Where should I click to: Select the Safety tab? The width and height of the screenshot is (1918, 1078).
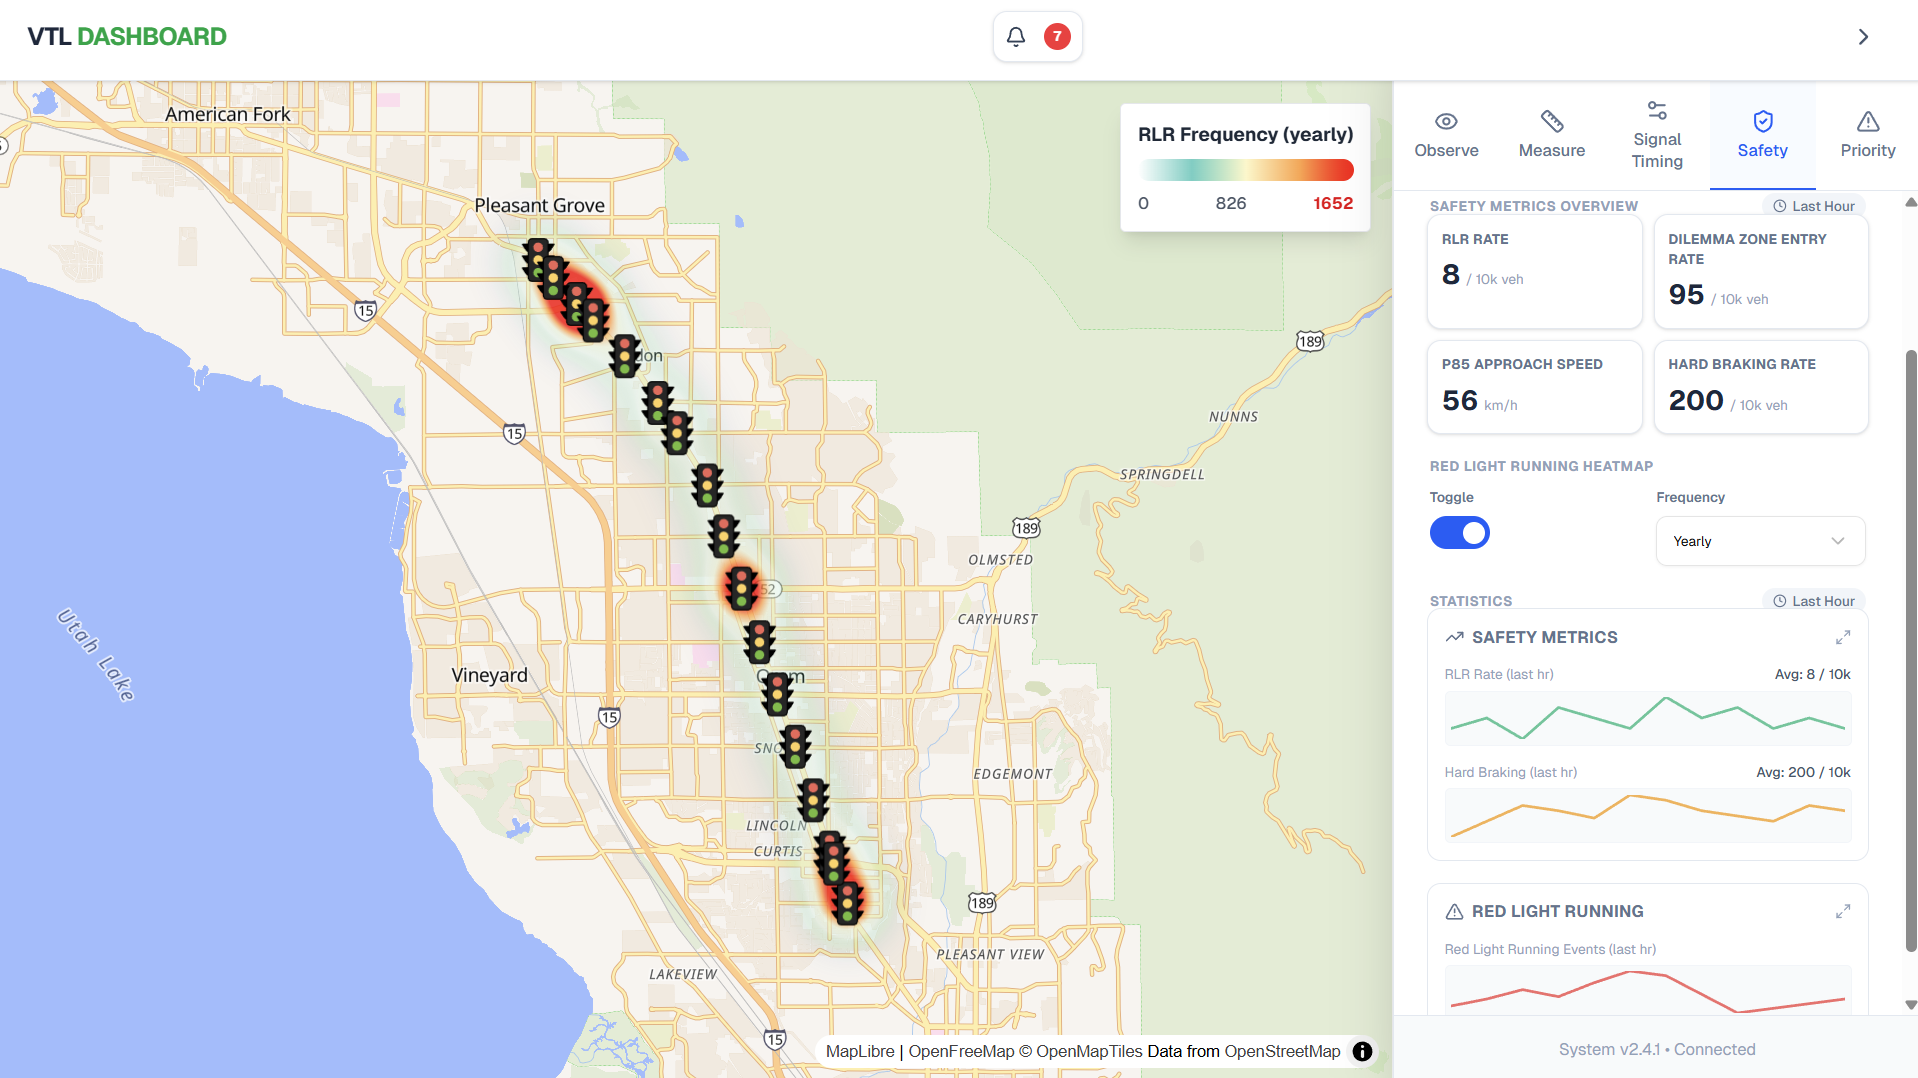pos(1762,136)
